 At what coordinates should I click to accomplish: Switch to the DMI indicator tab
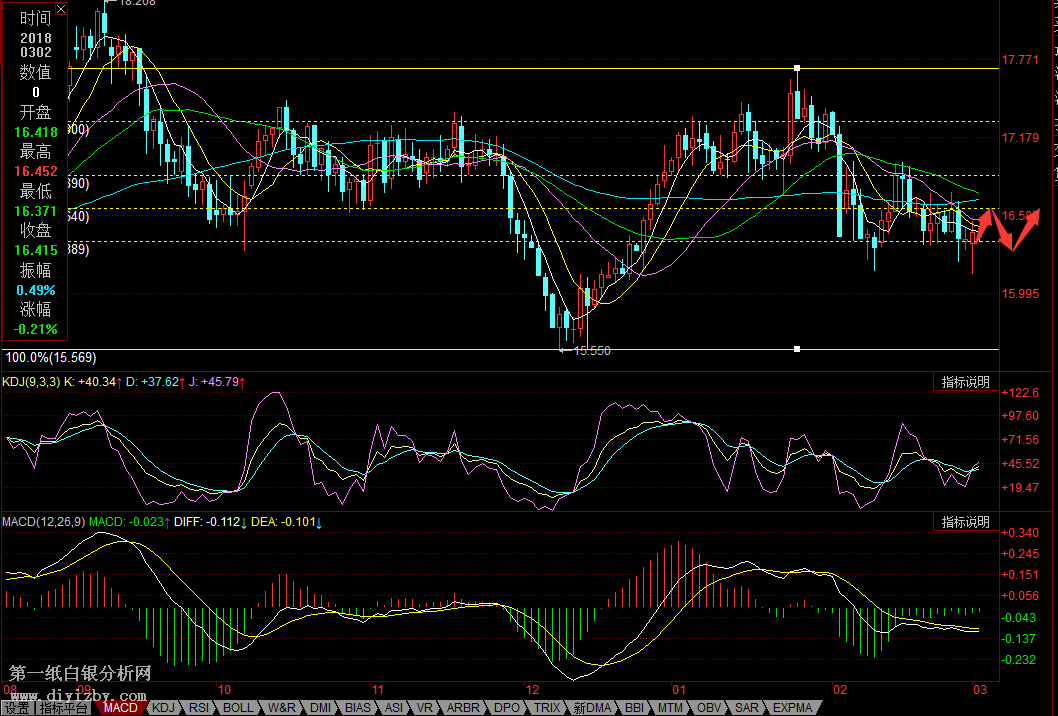[321, 708]
